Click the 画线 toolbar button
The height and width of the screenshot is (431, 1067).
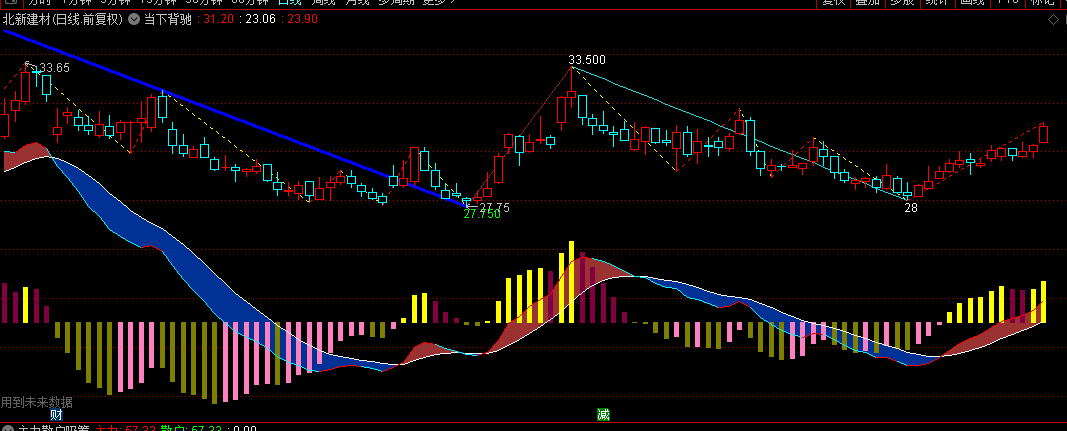pyautogui.click(x=972, y=3)
